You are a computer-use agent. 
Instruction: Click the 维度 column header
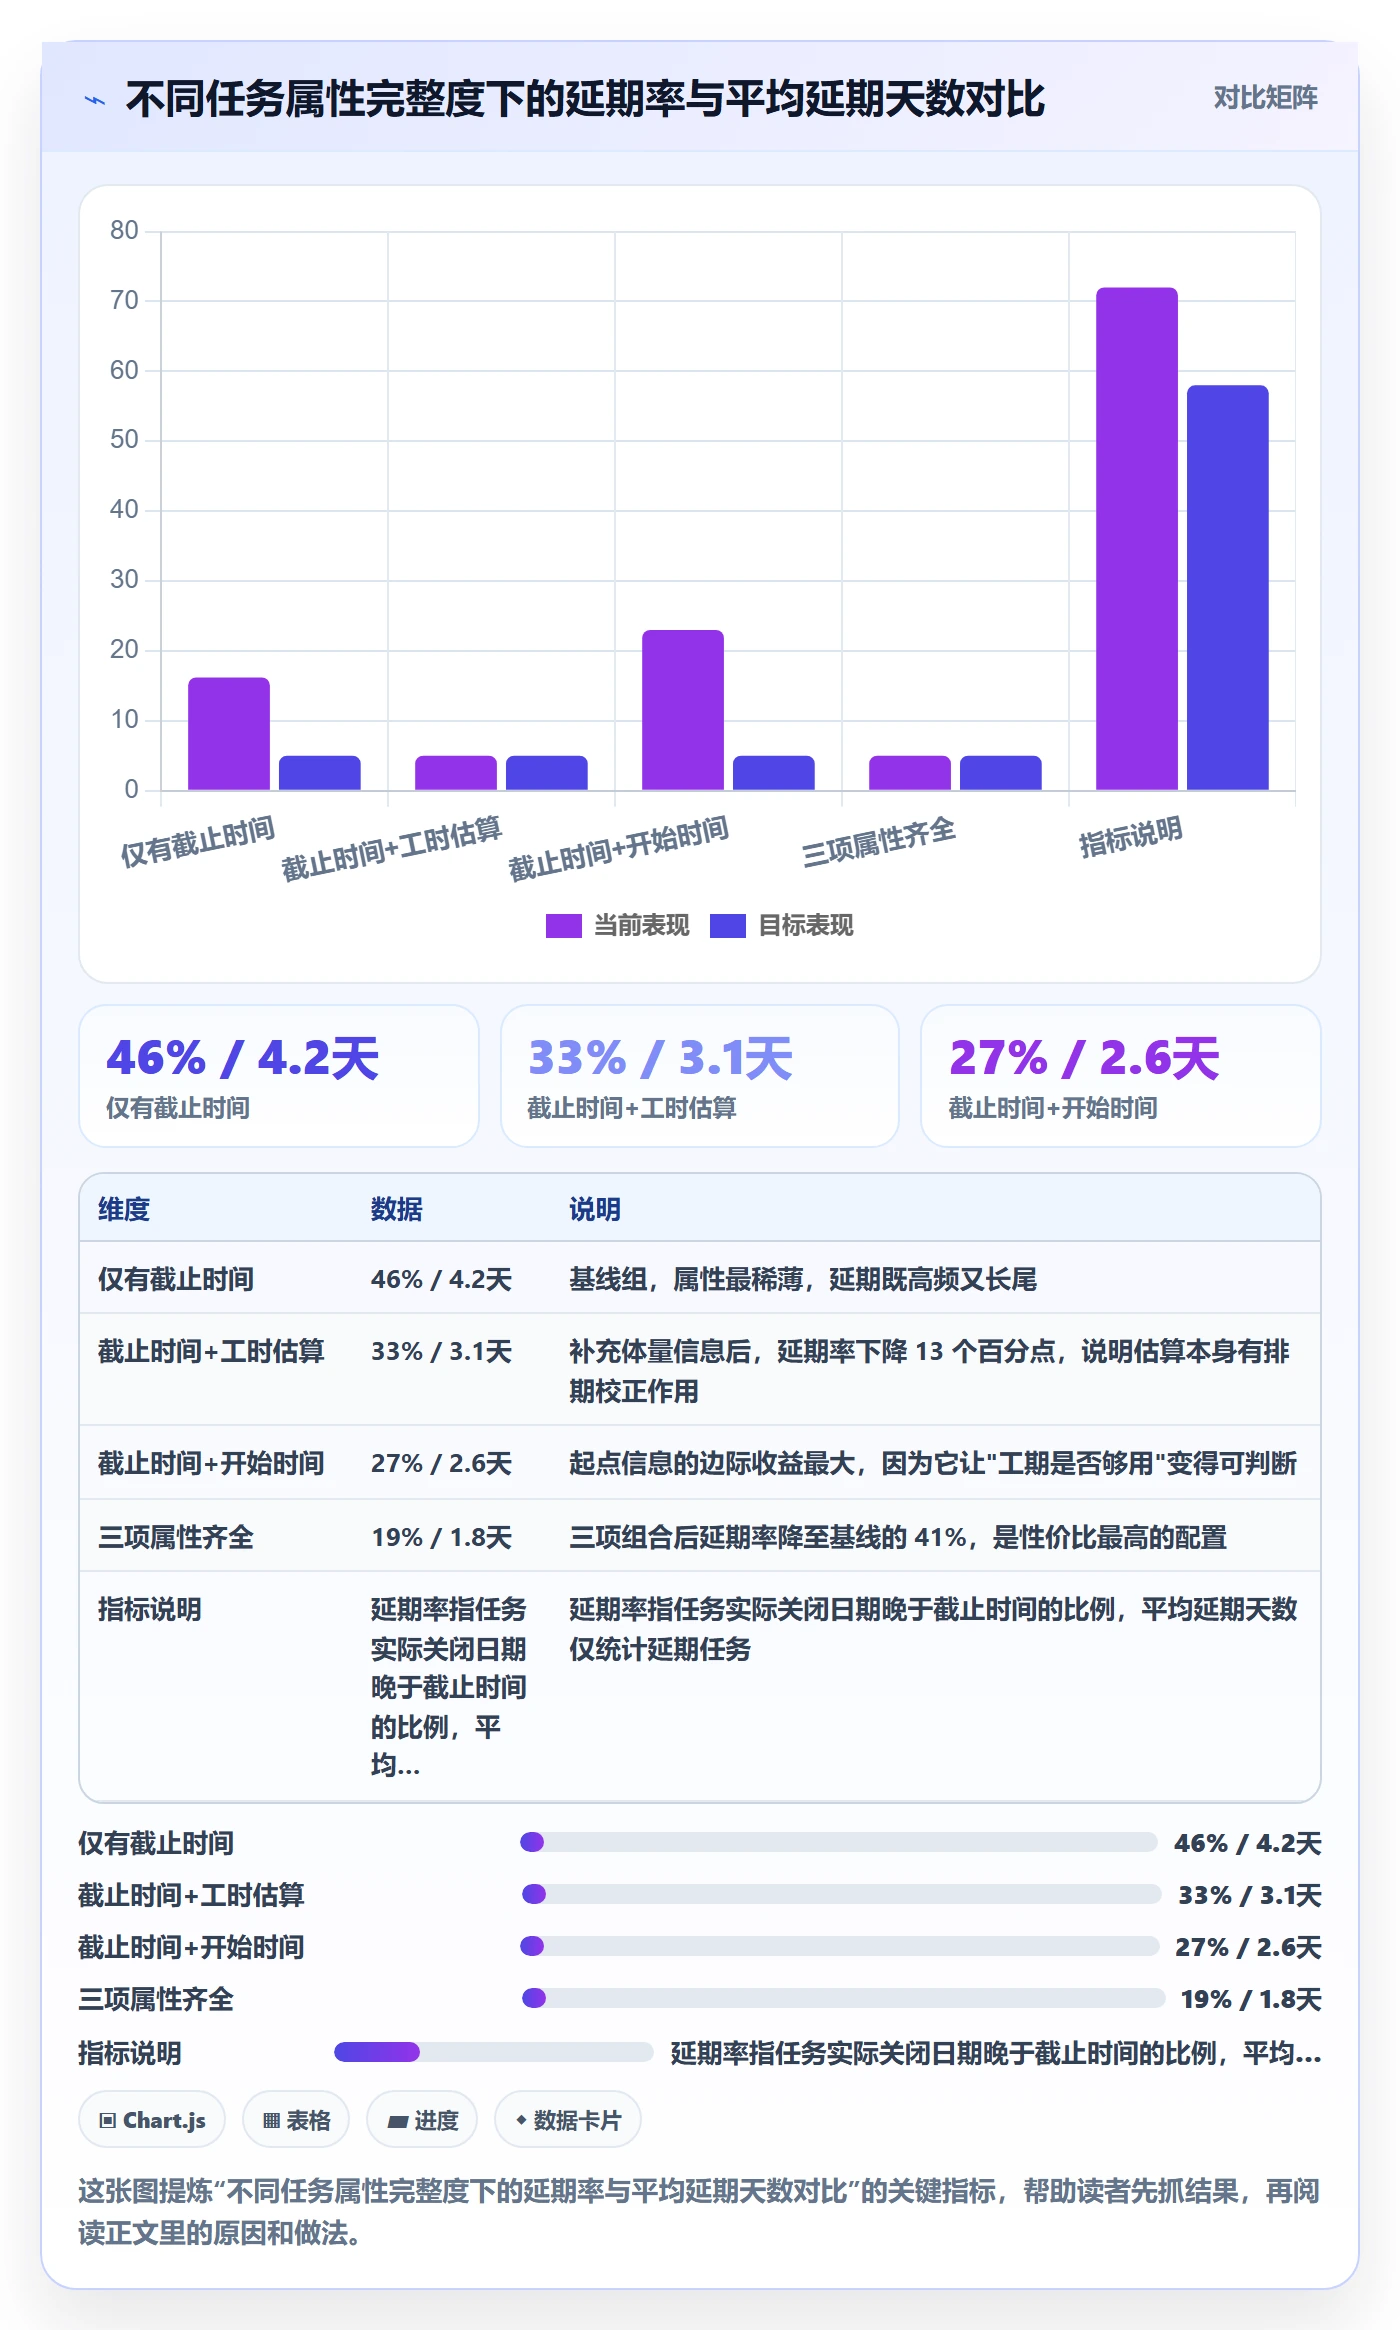click(x=124, y=1209)
